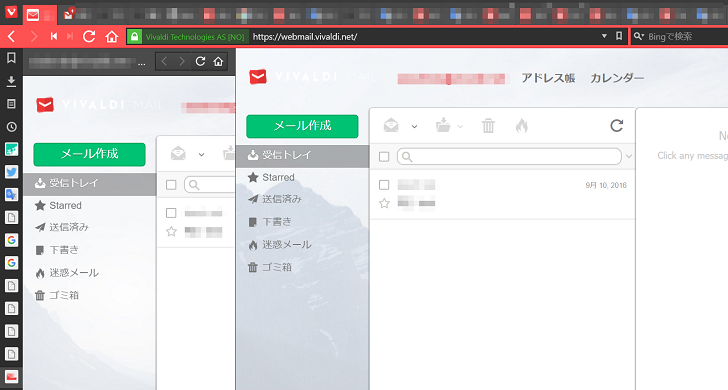This screenshot has height=390, width=728.
Task: Click main page メール作成 compose button
Action: pos(302,126)
